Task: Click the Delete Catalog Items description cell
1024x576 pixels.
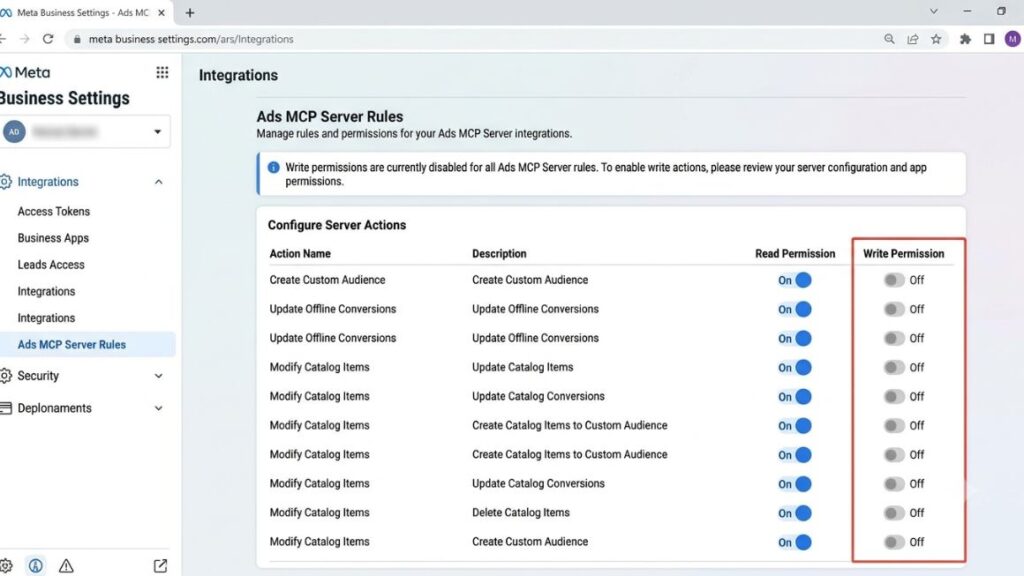Action: 520,513
